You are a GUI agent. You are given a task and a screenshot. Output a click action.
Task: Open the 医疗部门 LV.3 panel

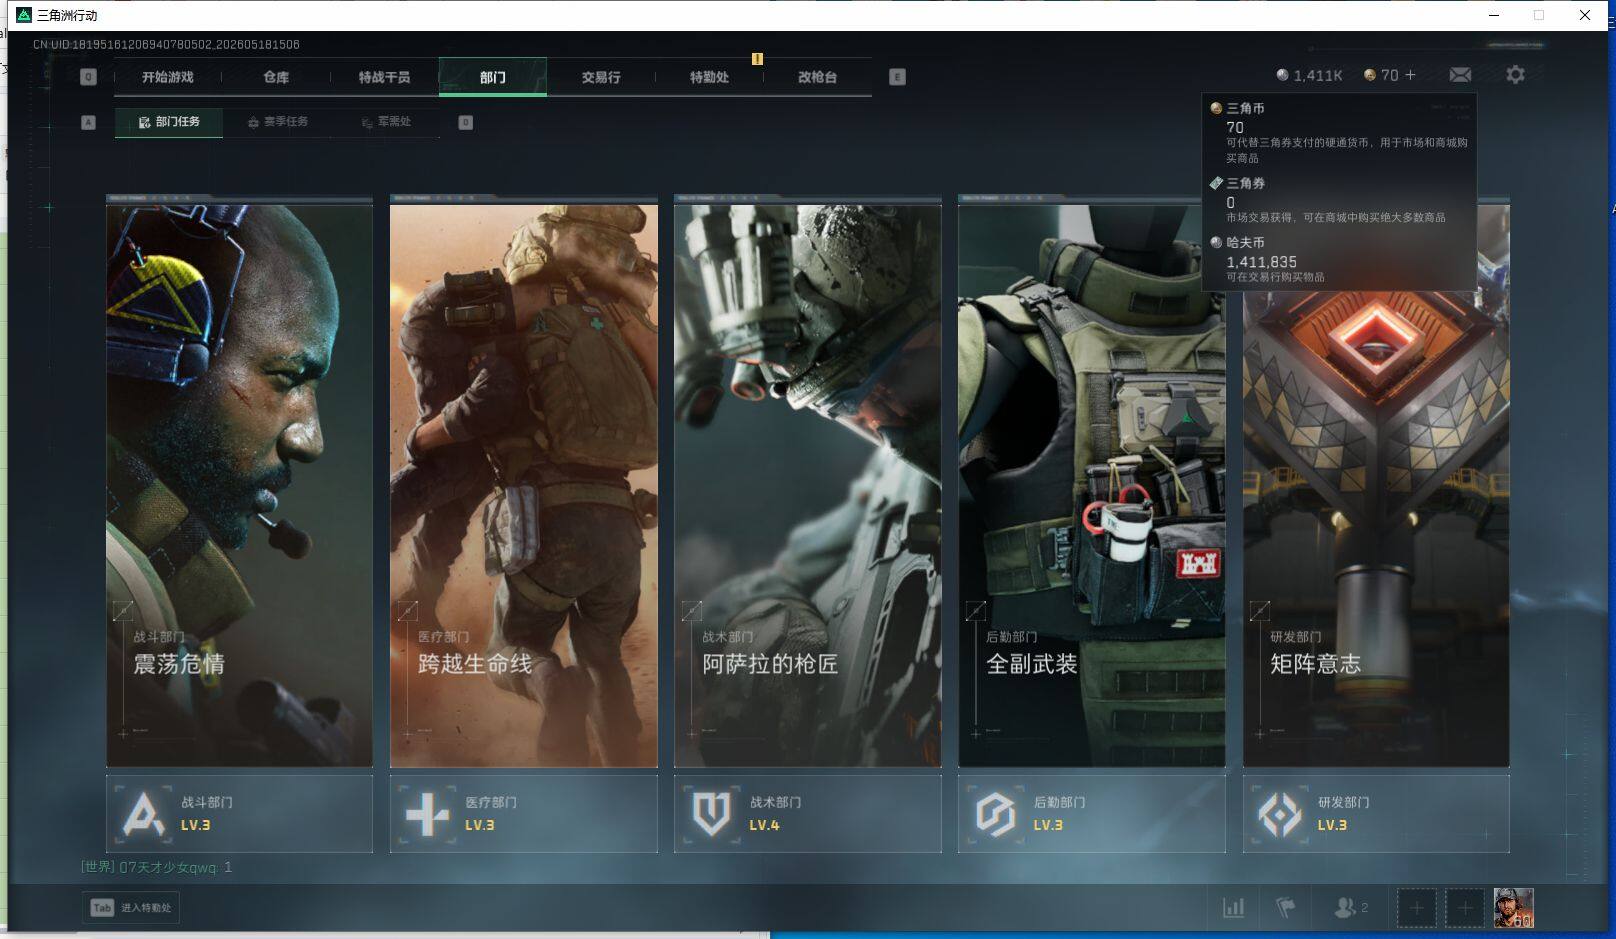coord(523,814)
